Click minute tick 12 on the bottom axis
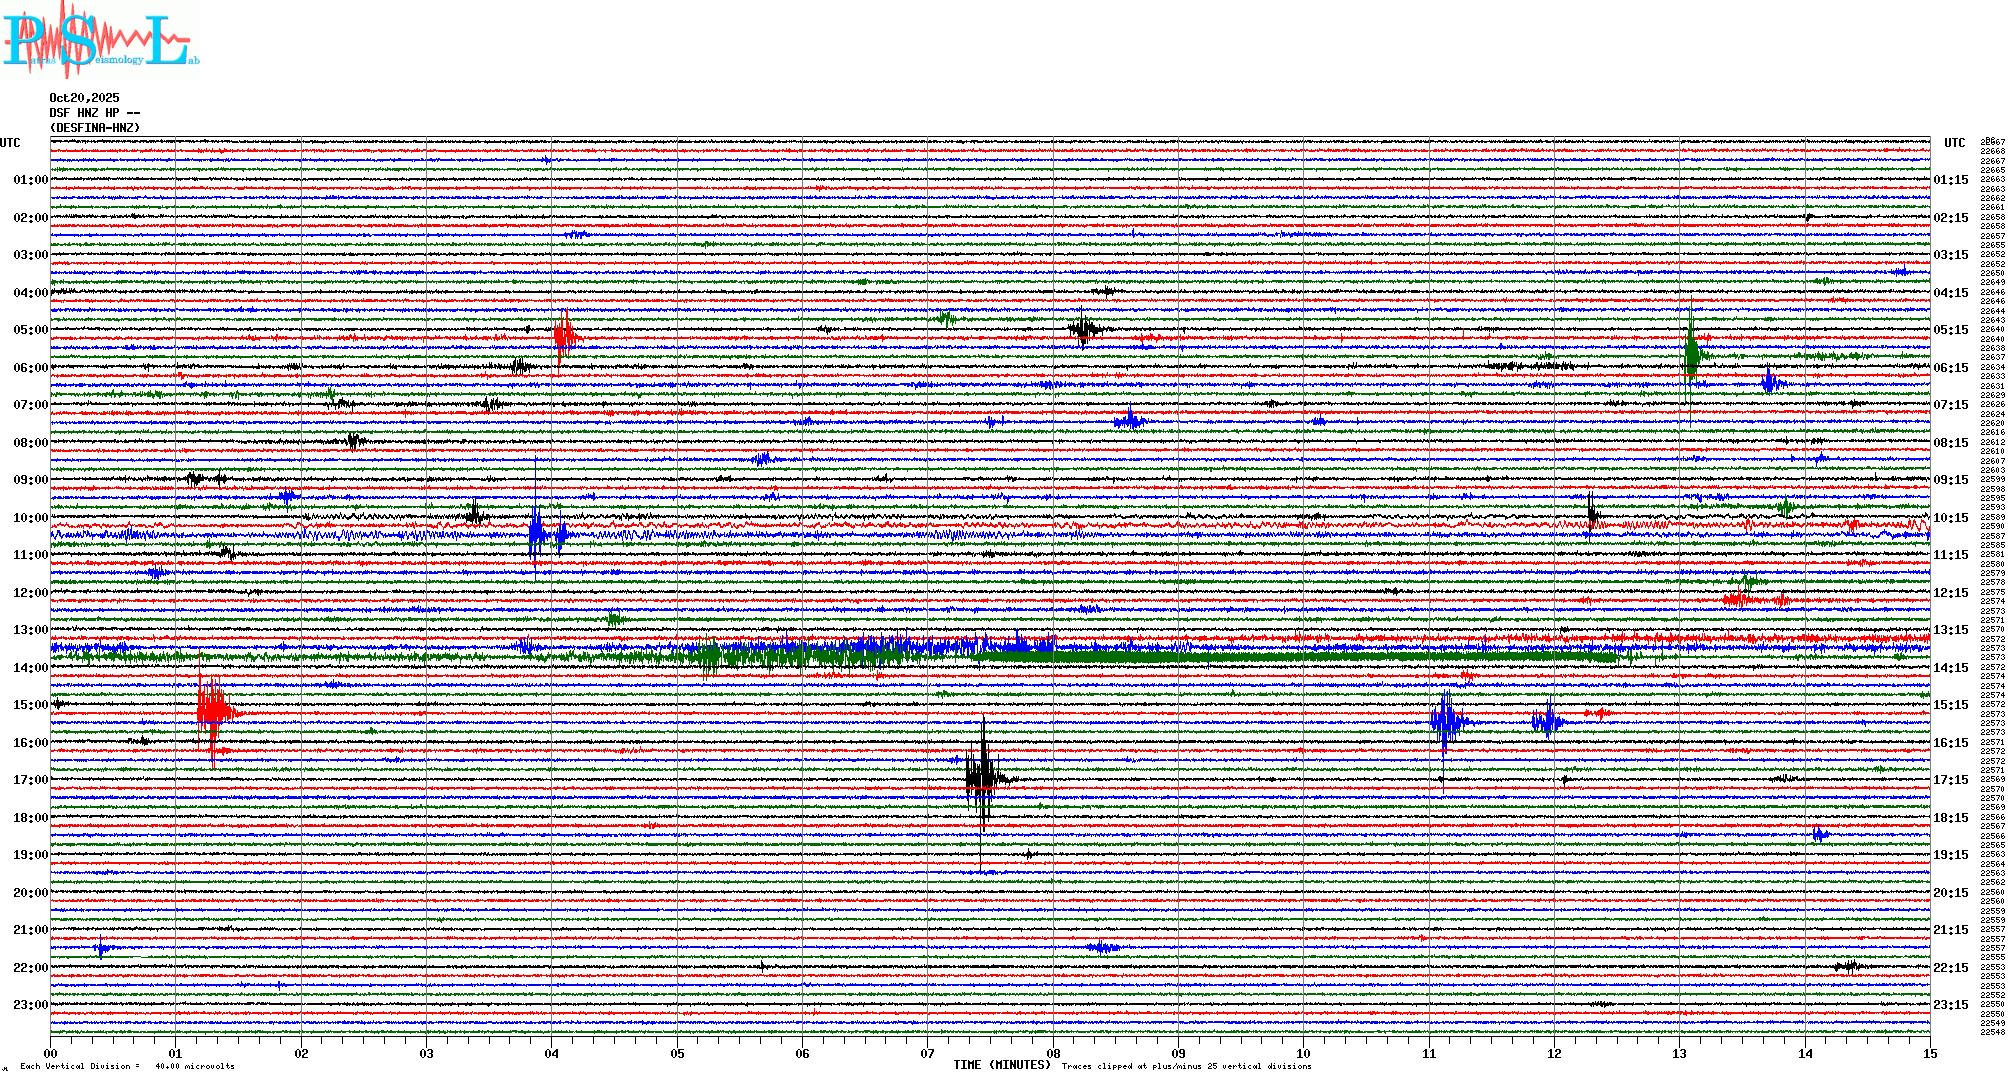This screenshot has height=1080, width=2010. [1554, 1053]
